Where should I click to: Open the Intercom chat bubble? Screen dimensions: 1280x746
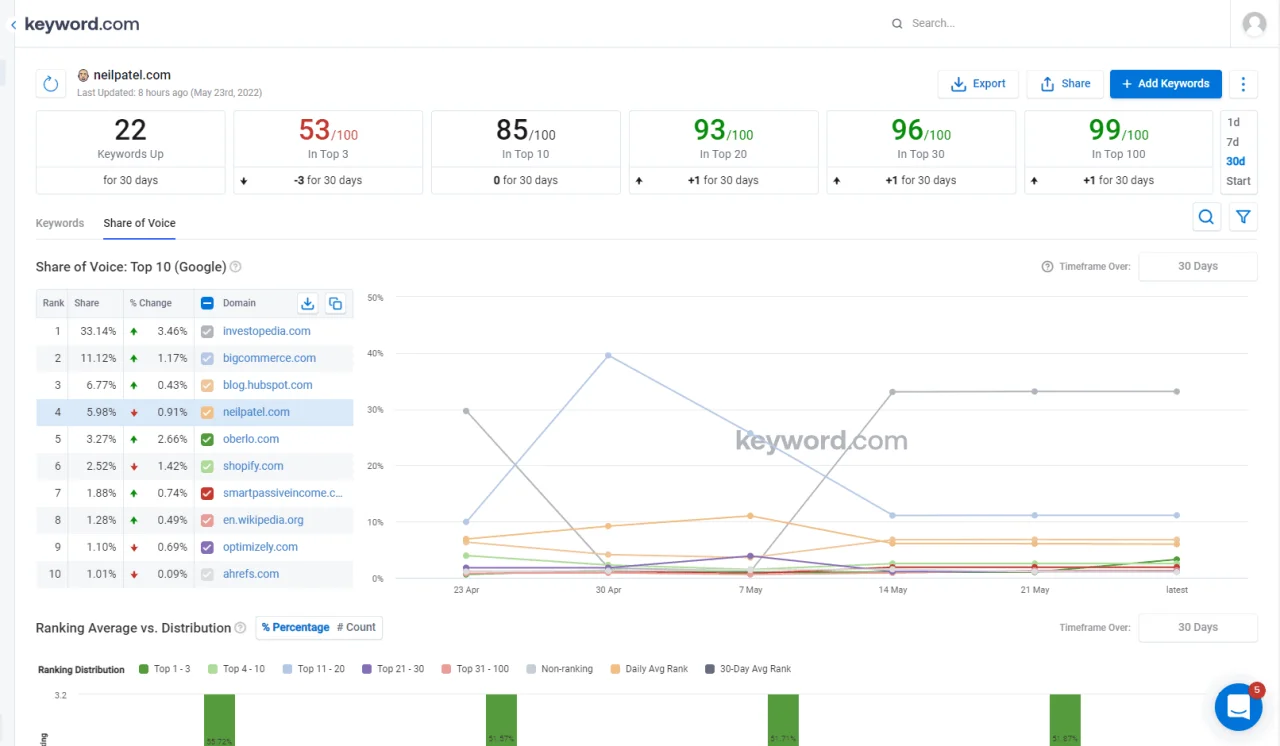pyautogui.click(x=1238, y=707)
